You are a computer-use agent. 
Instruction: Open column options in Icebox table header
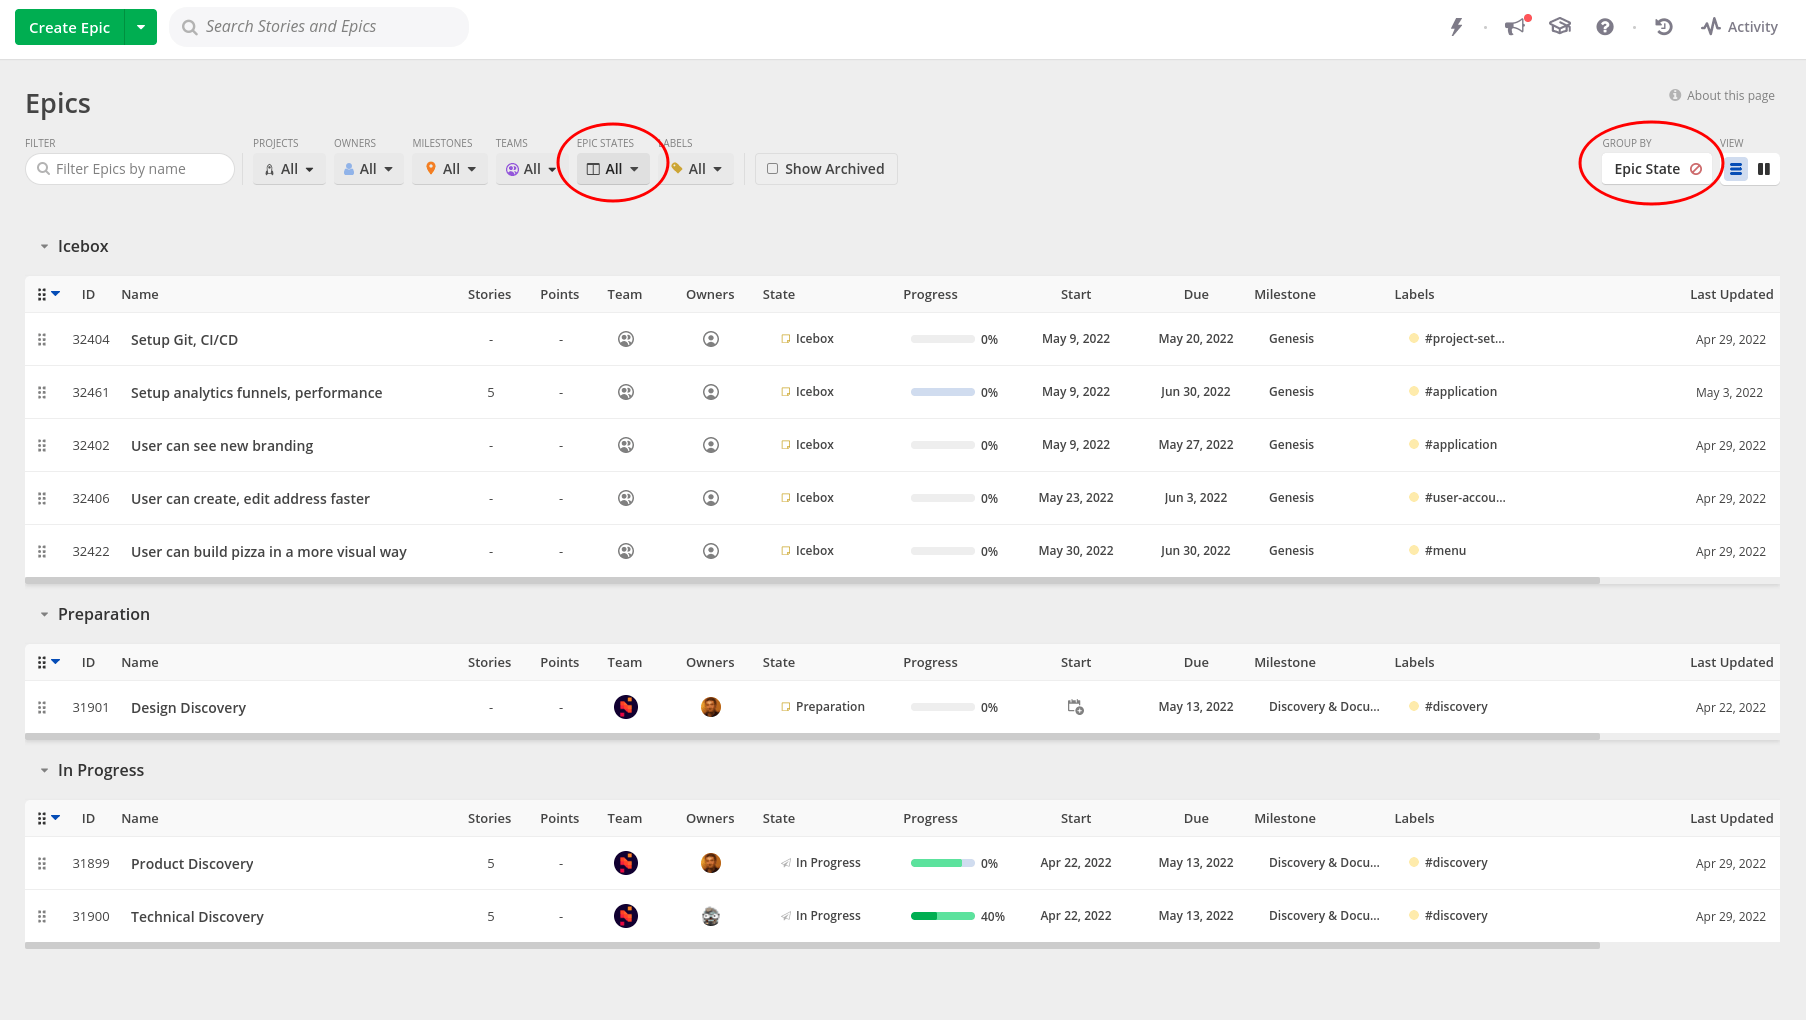[48, 294]
